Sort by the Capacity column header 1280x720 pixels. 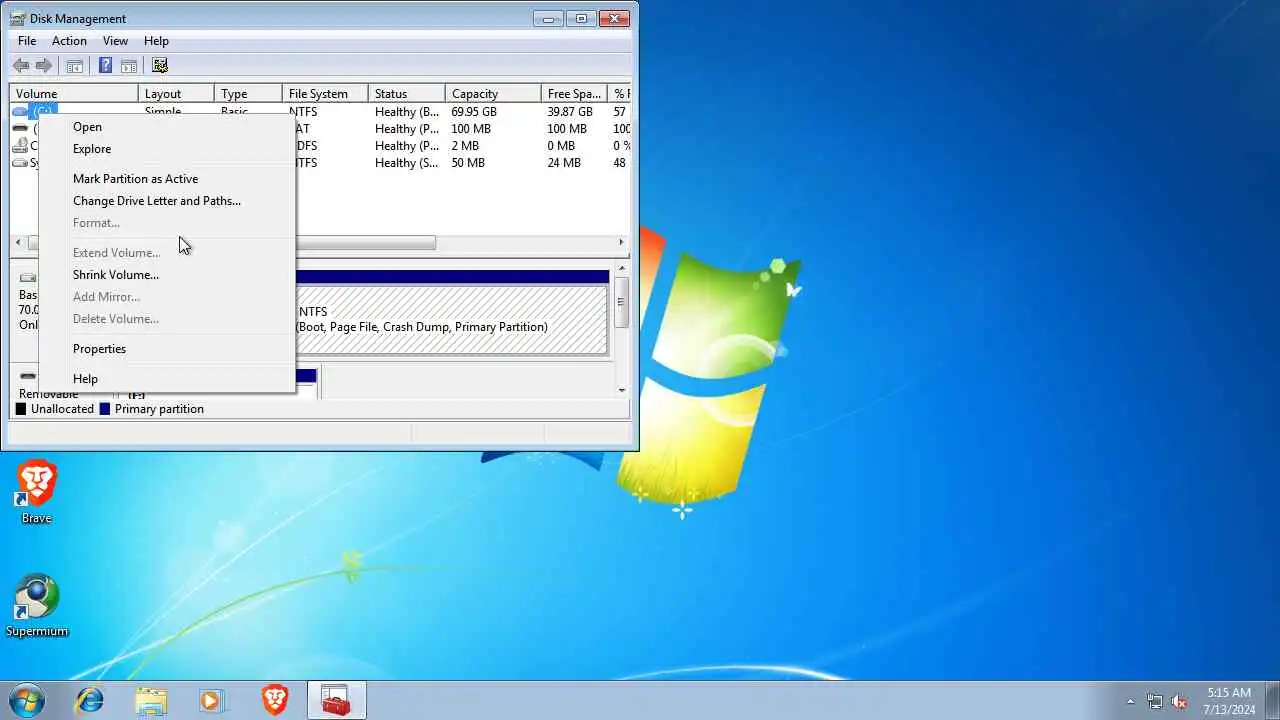click(493, 94)
